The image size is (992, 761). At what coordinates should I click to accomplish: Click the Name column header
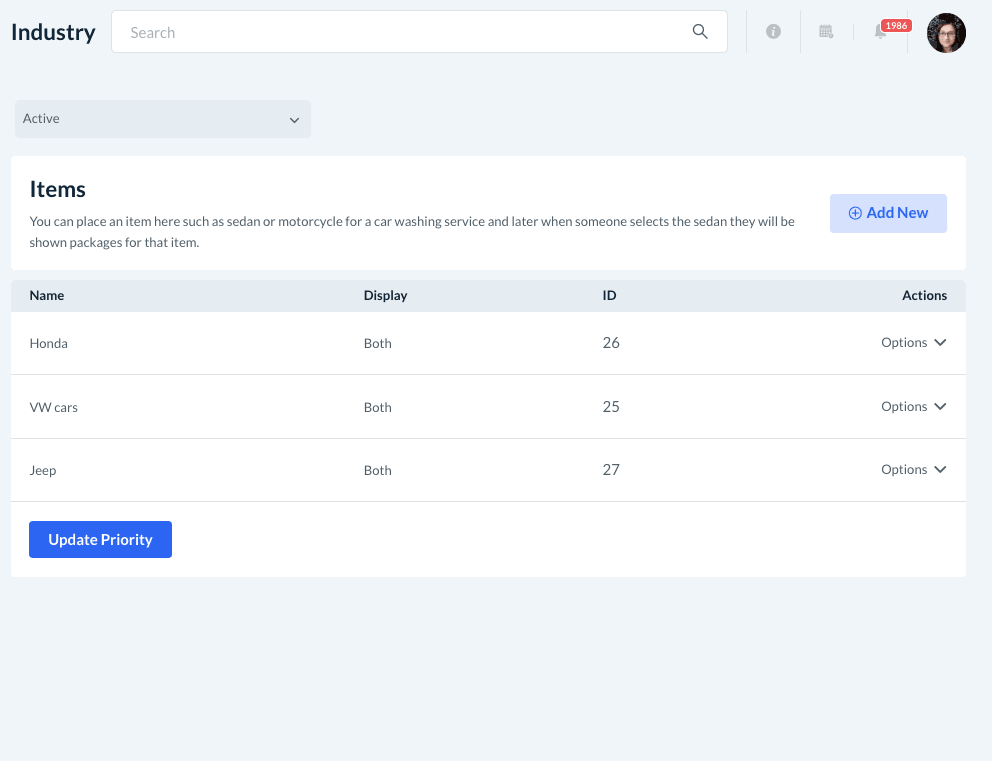[47, 296]
